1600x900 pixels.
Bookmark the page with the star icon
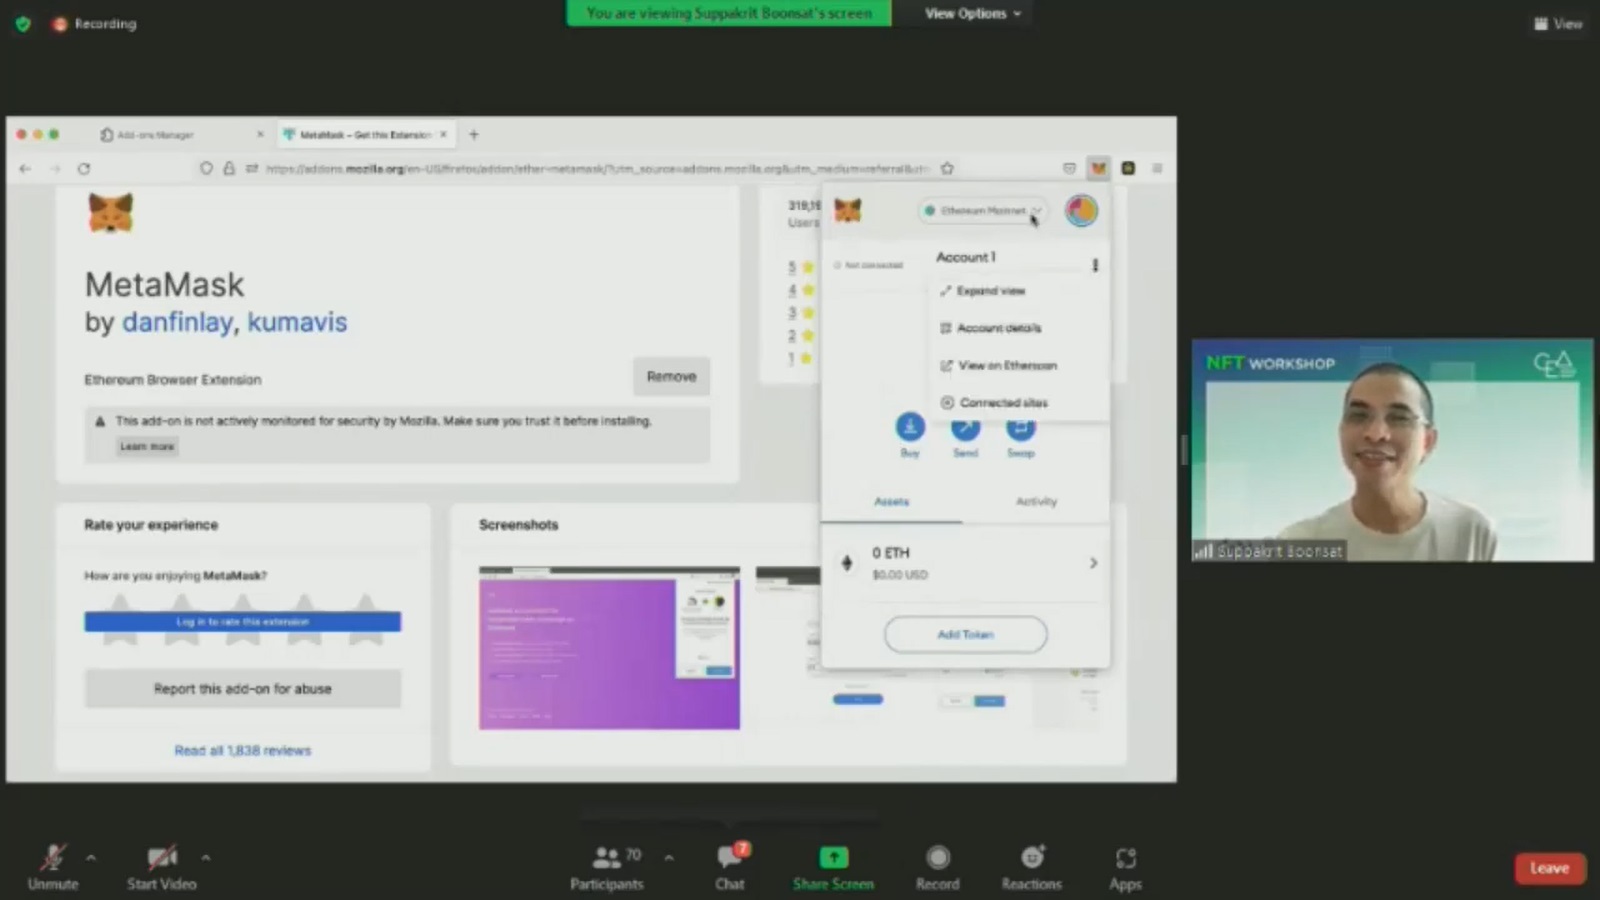(x=947, y=168)
